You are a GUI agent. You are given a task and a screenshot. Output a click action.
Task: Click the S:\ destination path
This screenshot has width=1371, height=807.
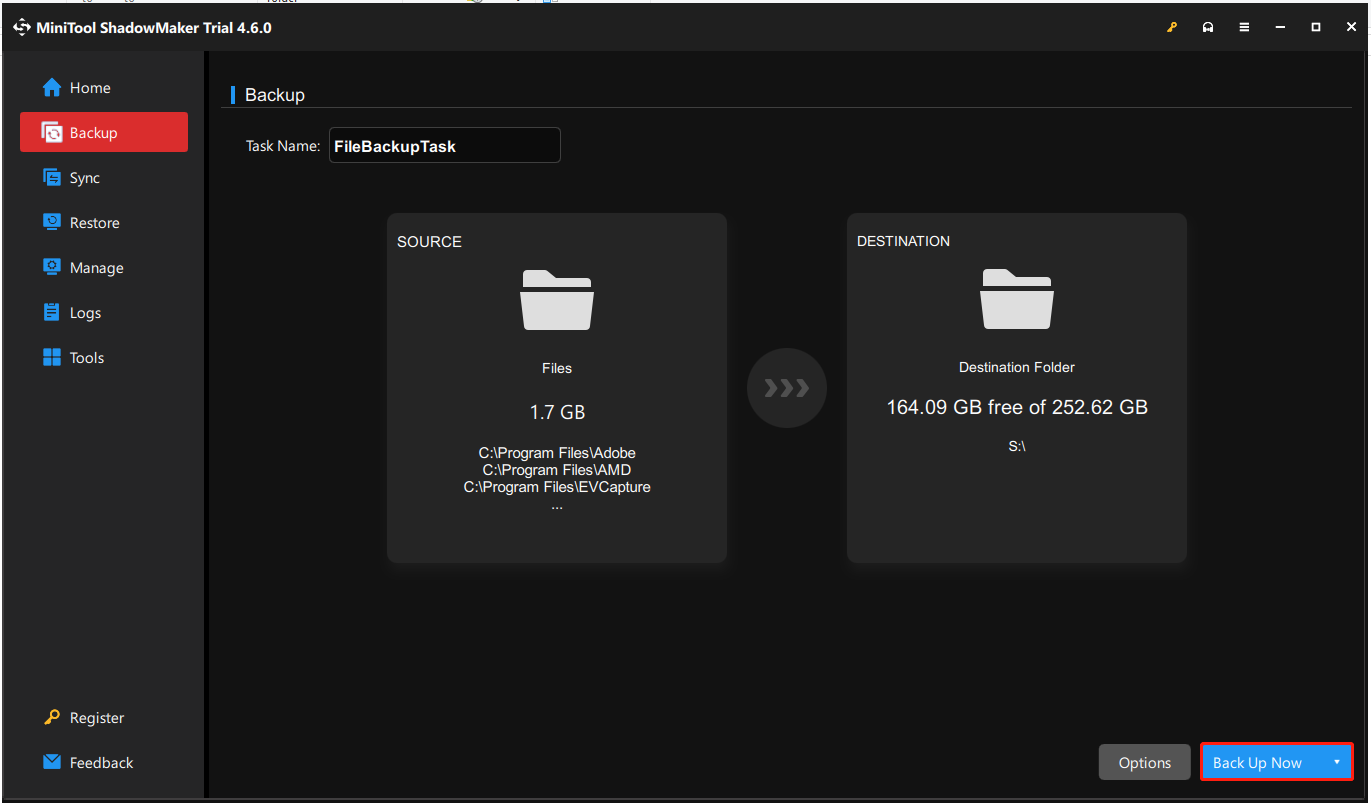pyautogui.click(x=1017, y=446)
